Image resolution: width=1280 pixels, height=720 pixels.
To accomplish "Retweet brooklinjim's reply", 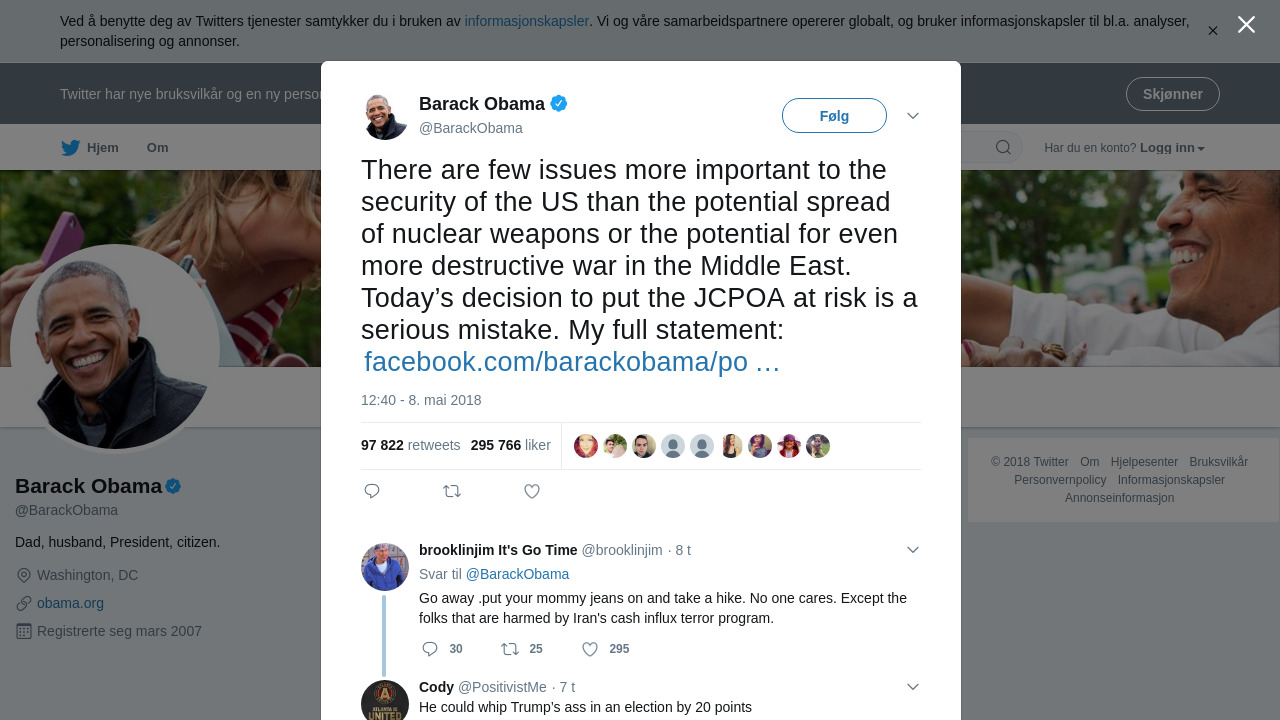I will point(510,649).
